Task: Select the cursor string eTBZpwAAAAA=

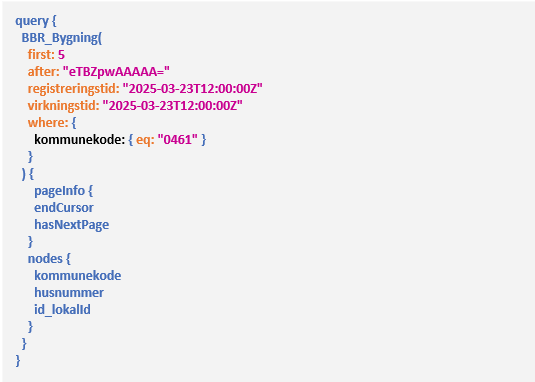Action: (x=116, y=72)
